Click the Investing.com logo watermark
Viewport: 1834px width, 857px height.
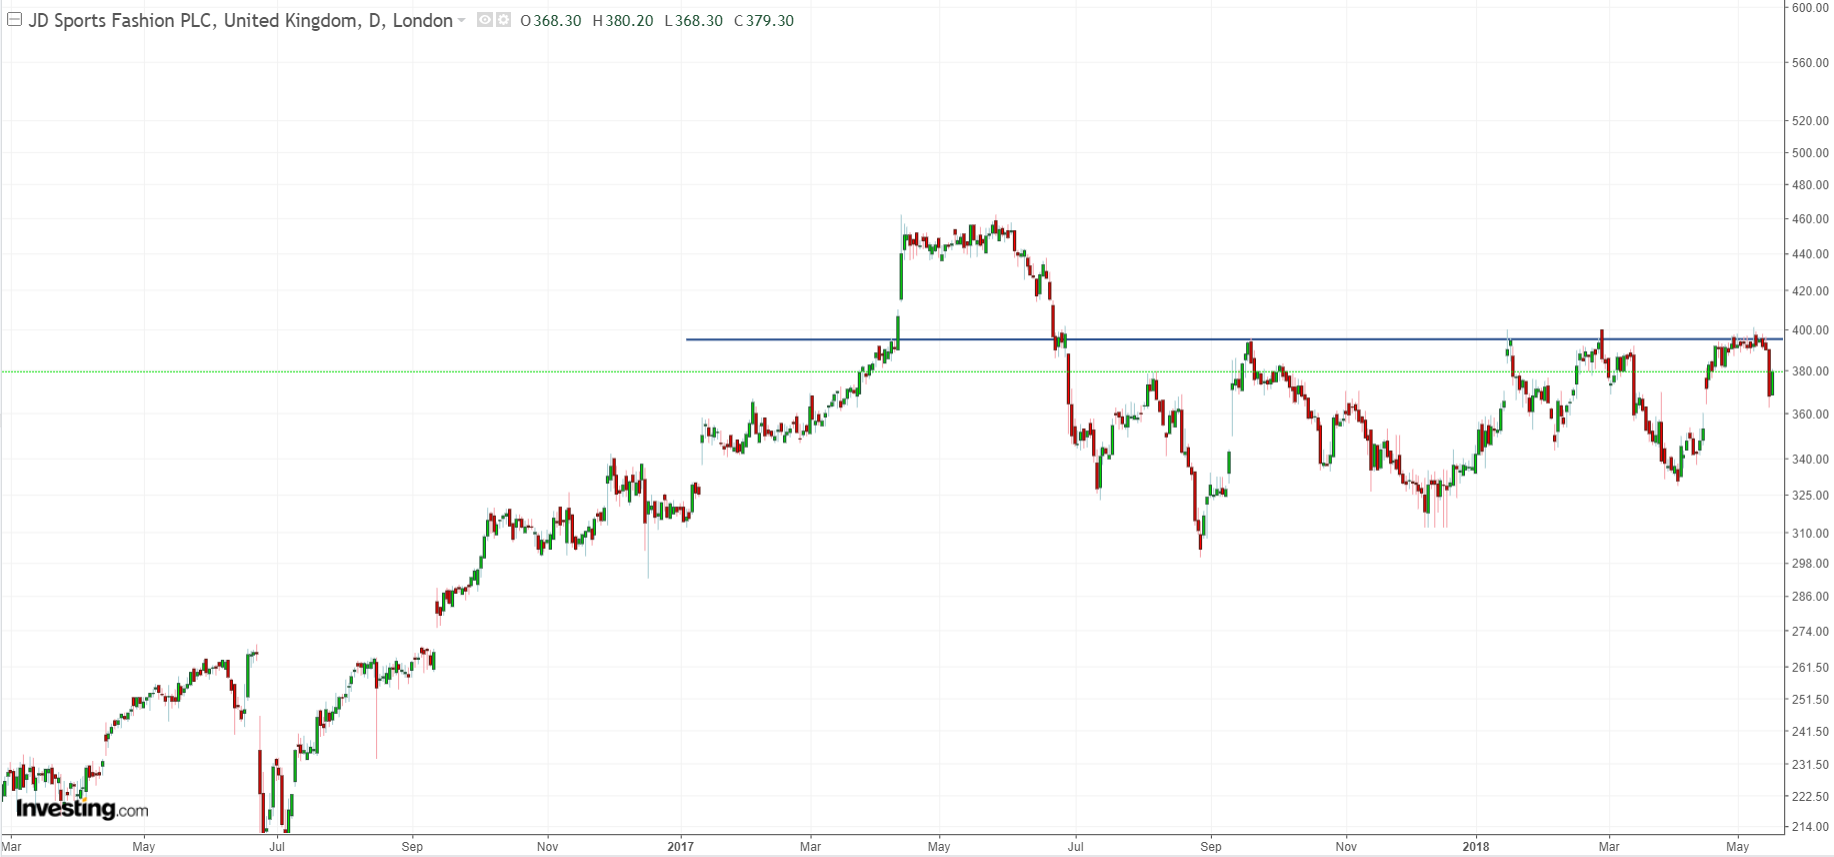tap(82, 809)
